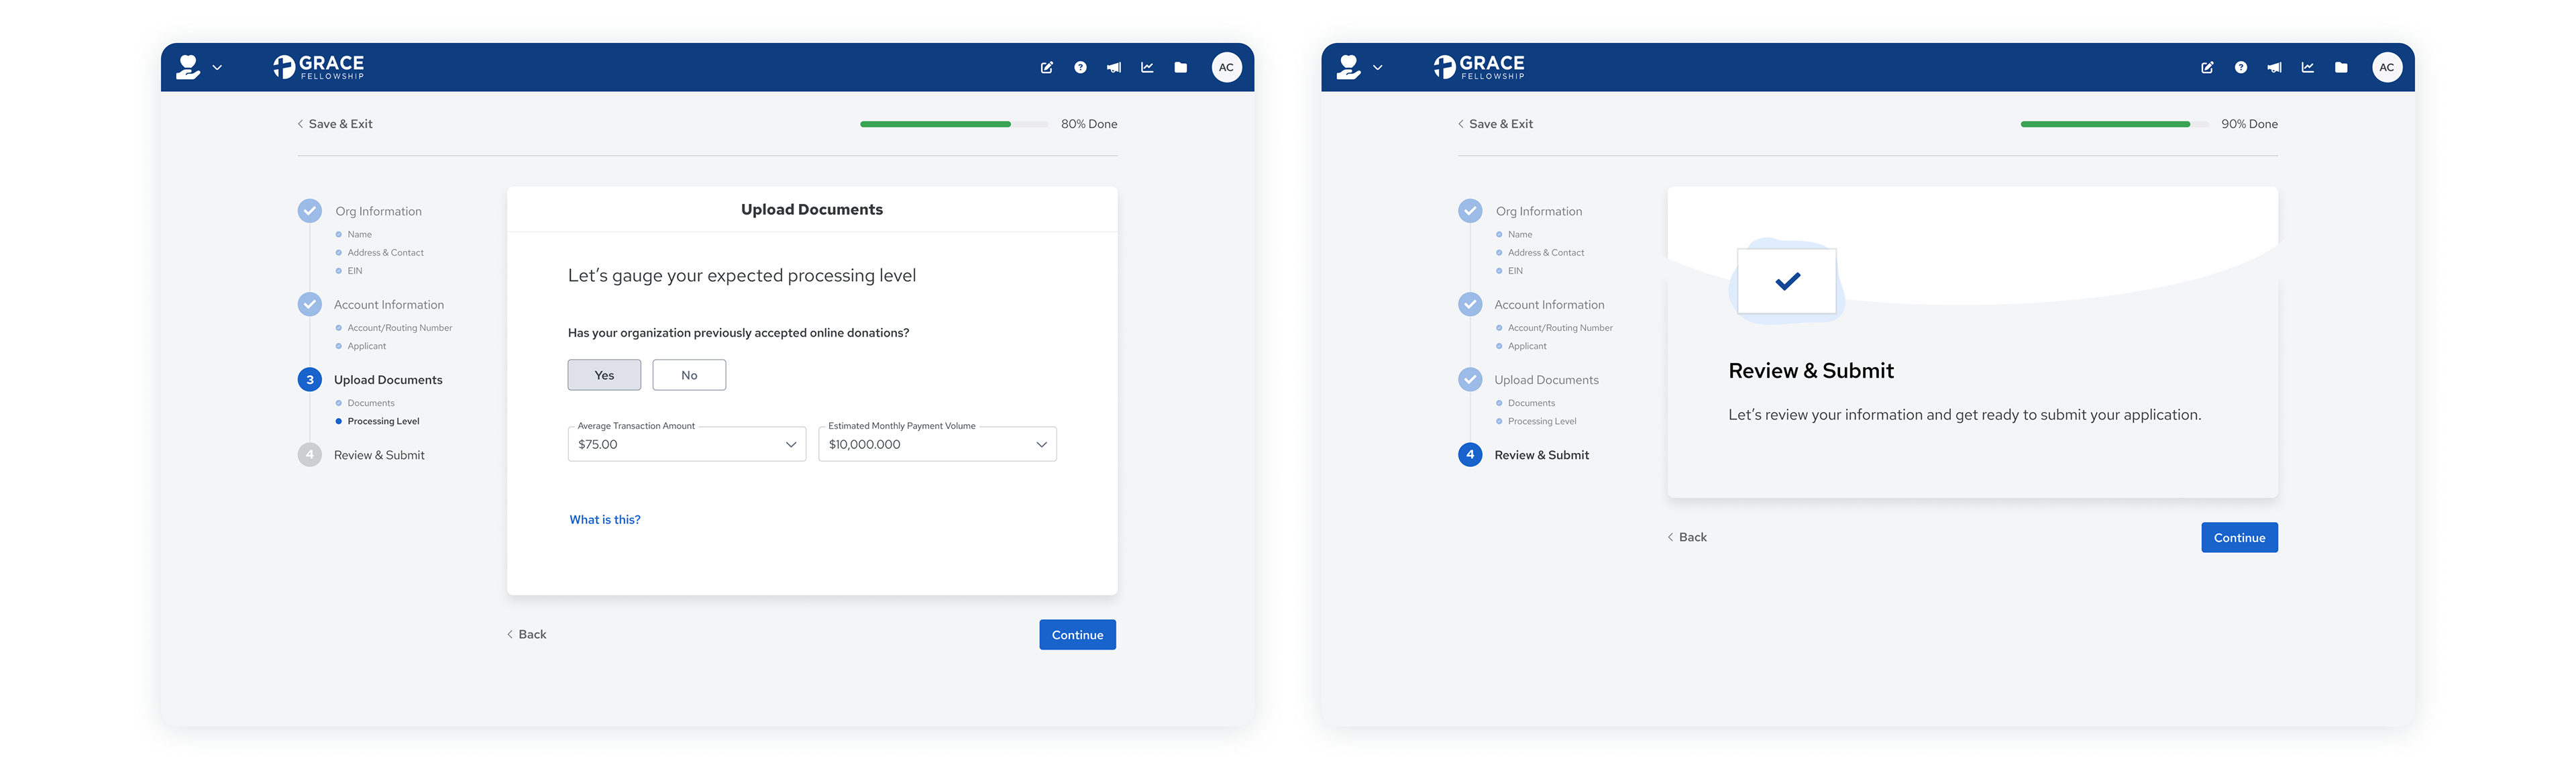Click completed Org Information checkmark on 90% screen
Screen dimensions: 2576x769
tap(1469, 211)
